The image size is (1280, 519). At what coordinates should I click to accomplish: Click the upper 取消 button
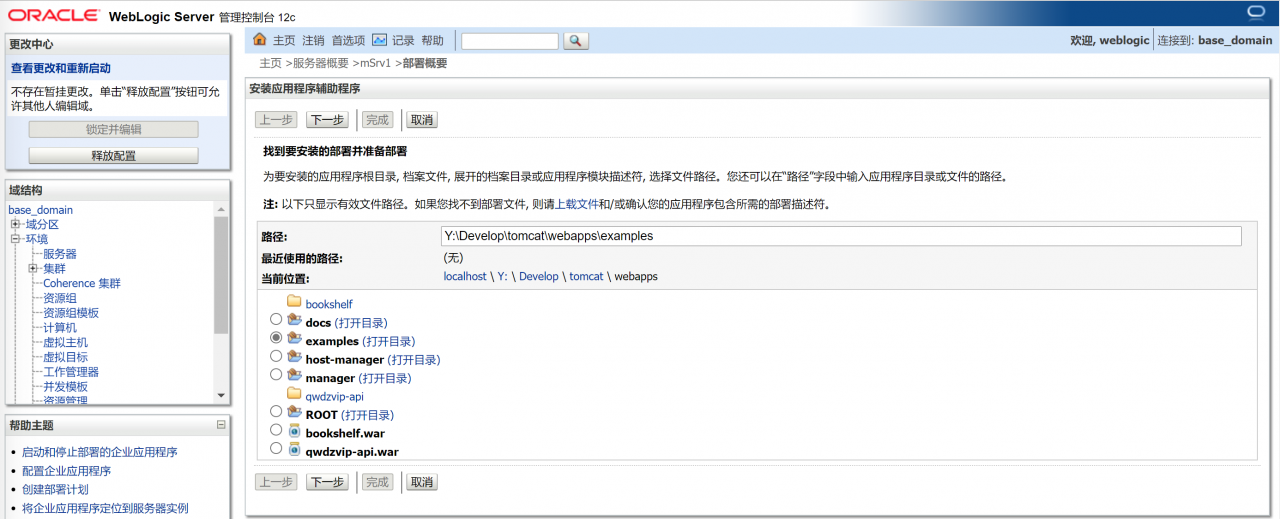point(421,120)
